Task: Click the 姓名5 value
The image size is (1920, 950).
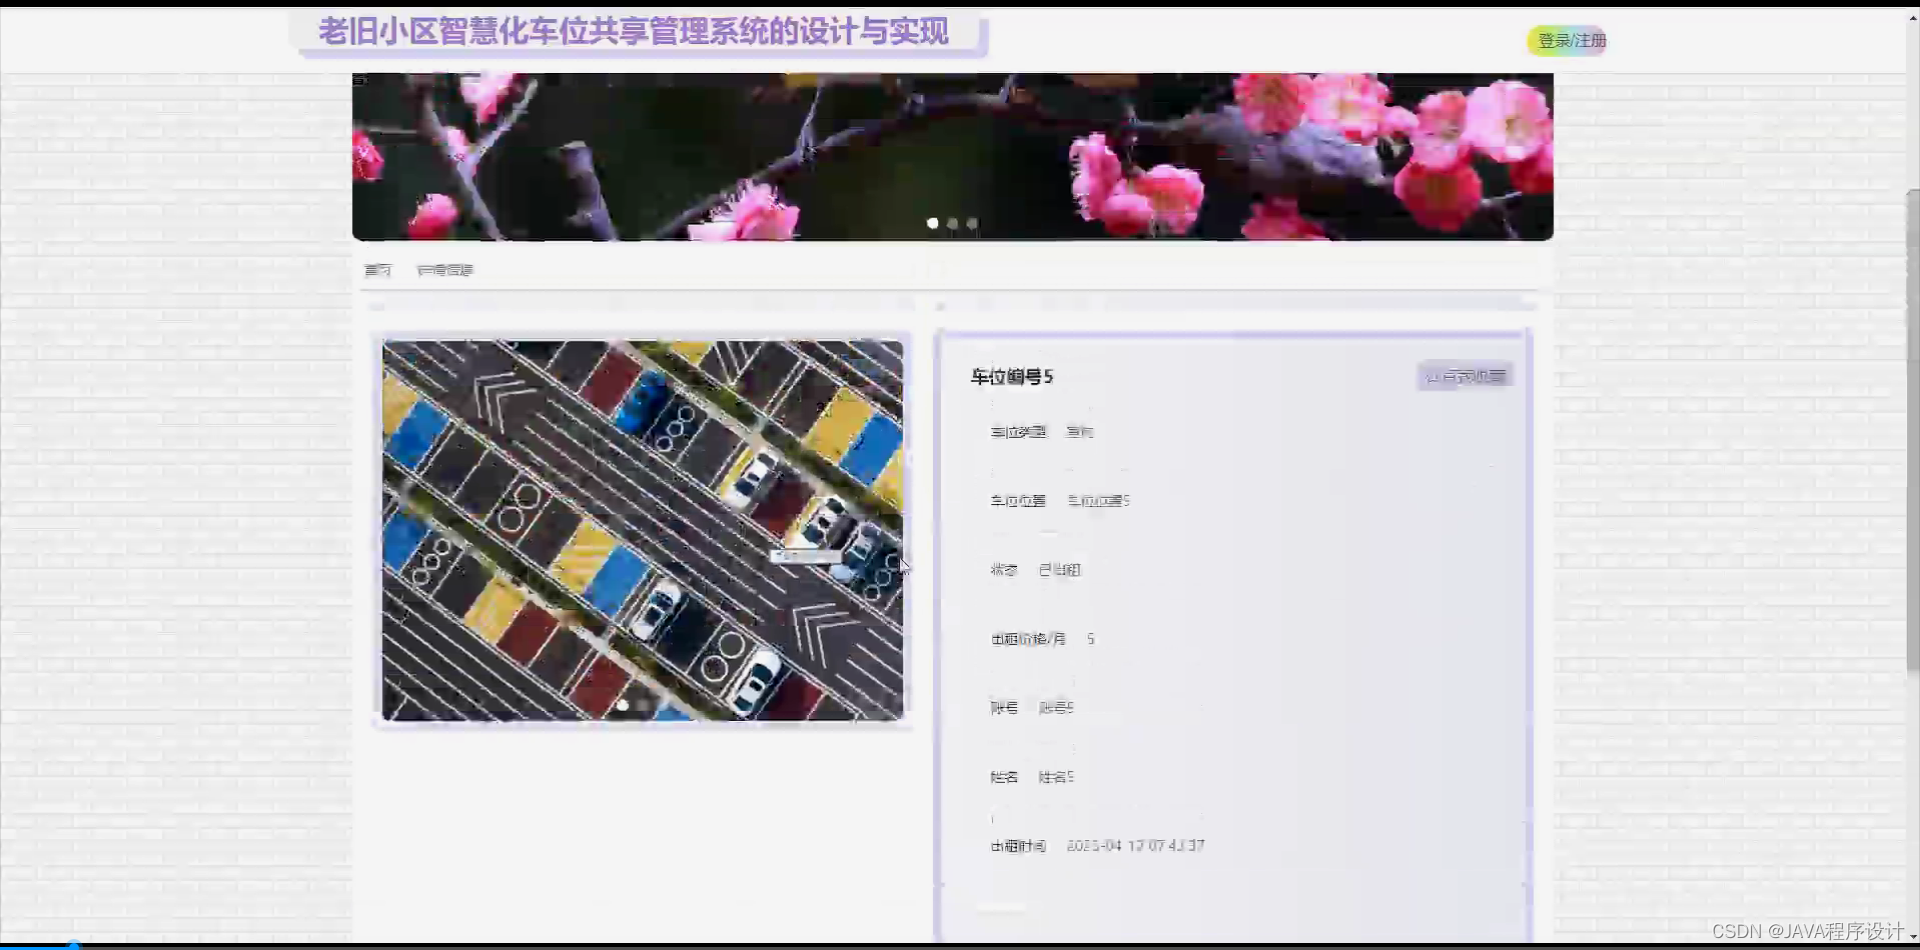Action: click(x=1056, y=777)
